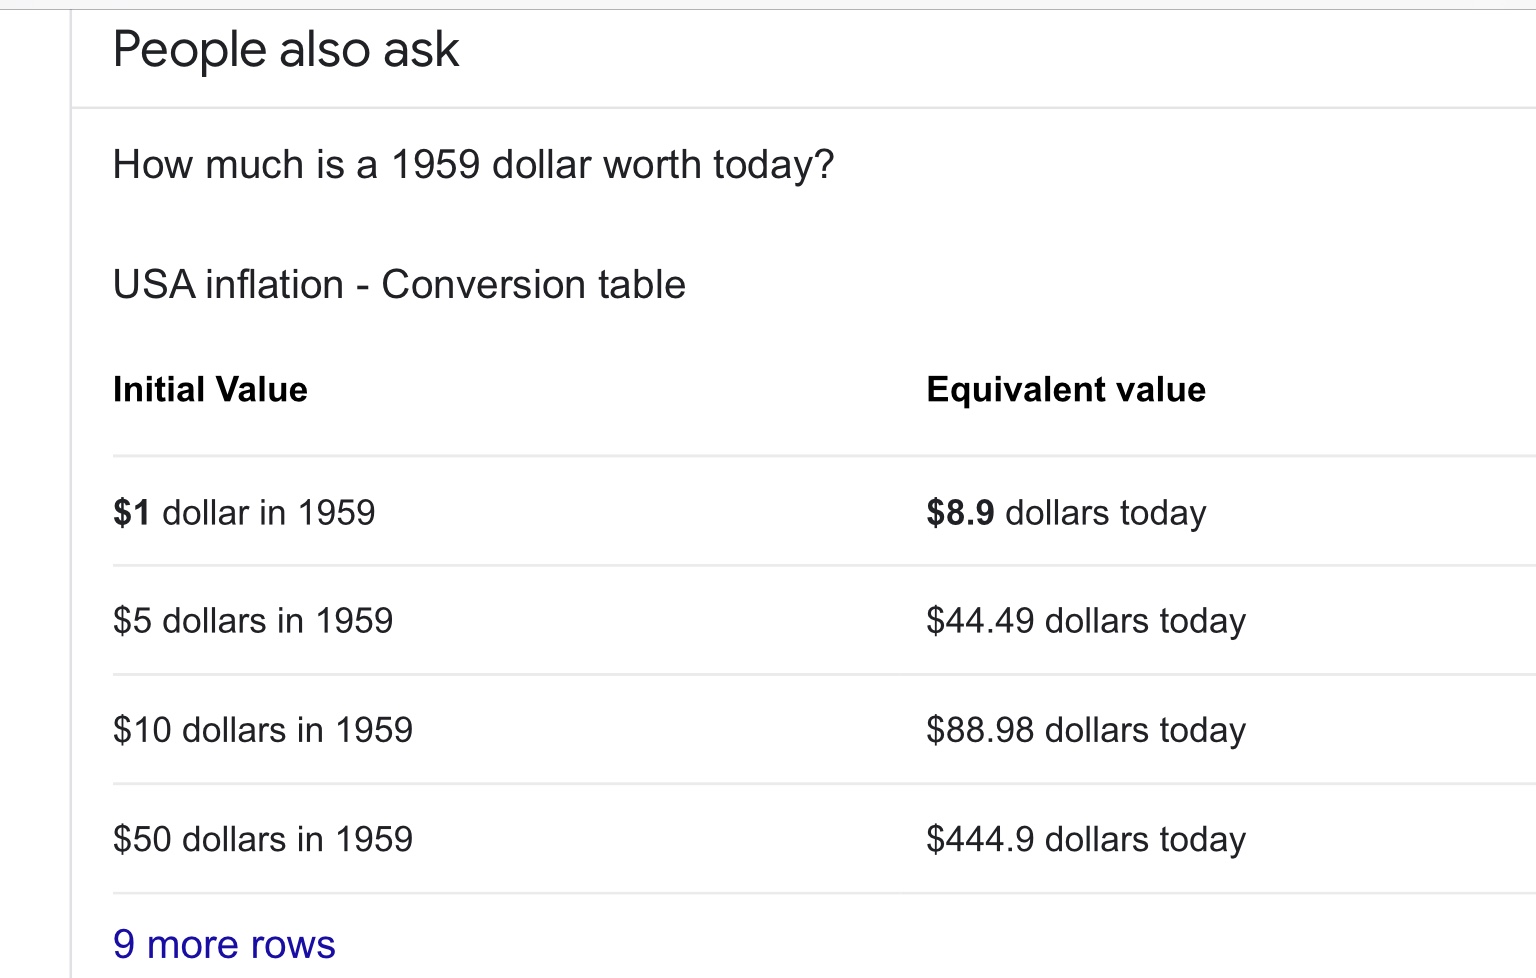Image resolution: width=1536 pixels, height=978 pixels.
Task: Select the "Equivalent value" column header
Action: click(x=1066, y=389)
